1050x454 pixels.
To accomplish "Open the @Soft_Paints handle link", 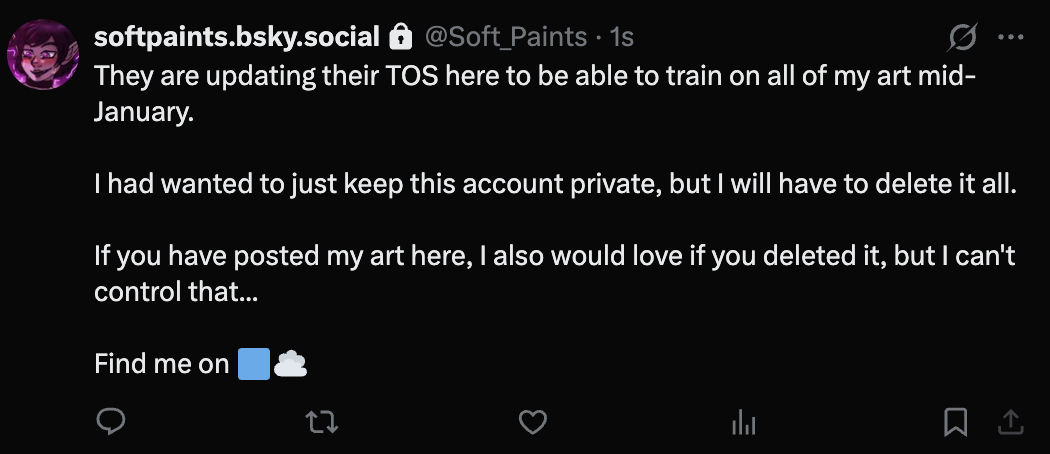I will 506,38.
